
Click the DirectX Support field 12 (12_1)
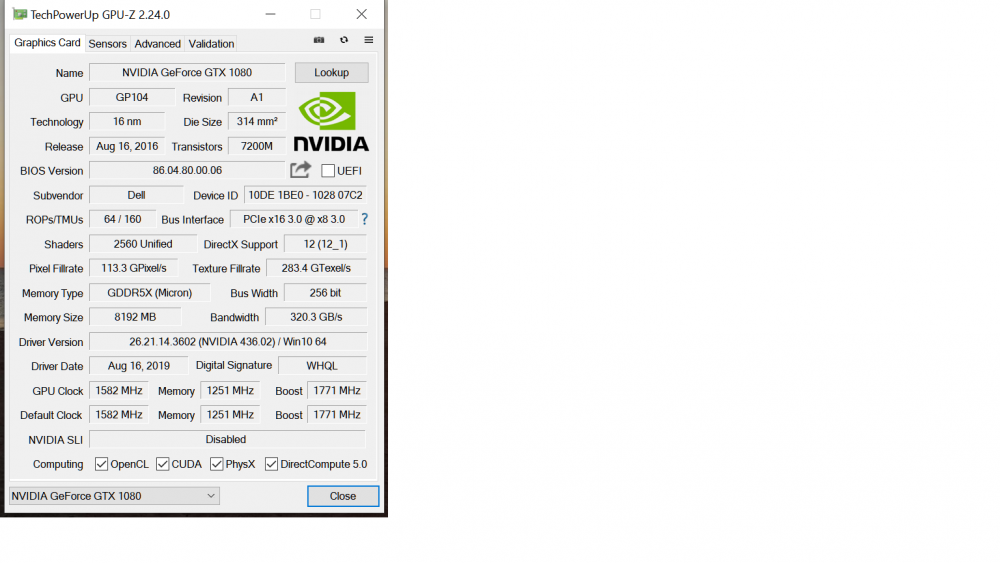326,244
